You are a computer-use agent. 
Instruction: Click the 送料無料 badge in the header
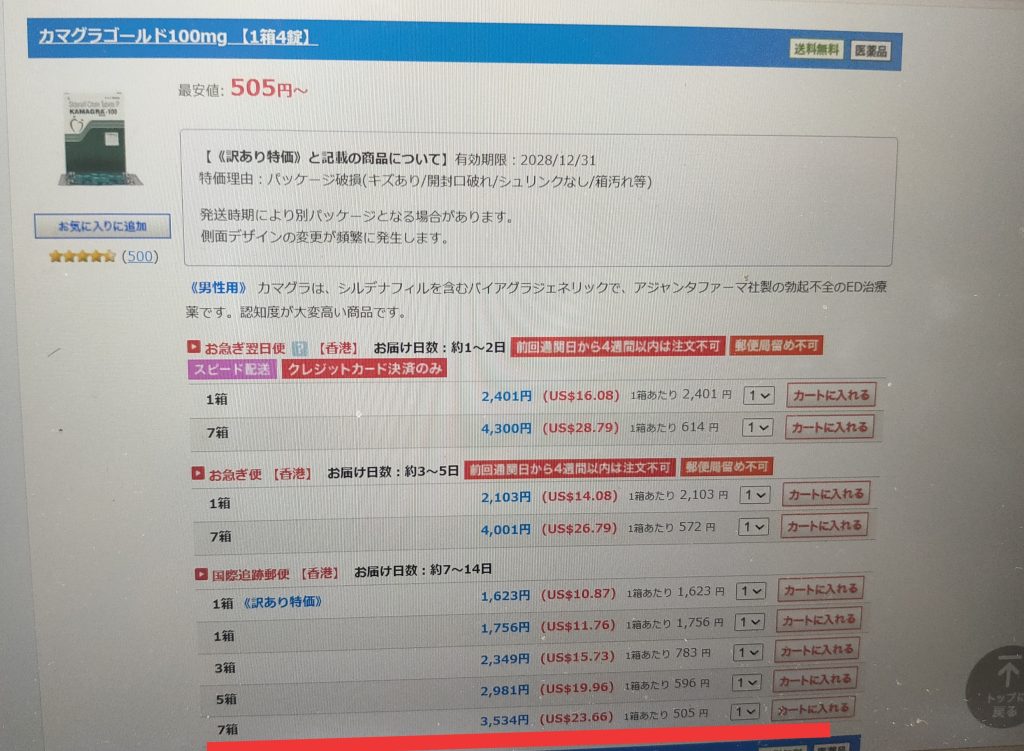[815, 50]
